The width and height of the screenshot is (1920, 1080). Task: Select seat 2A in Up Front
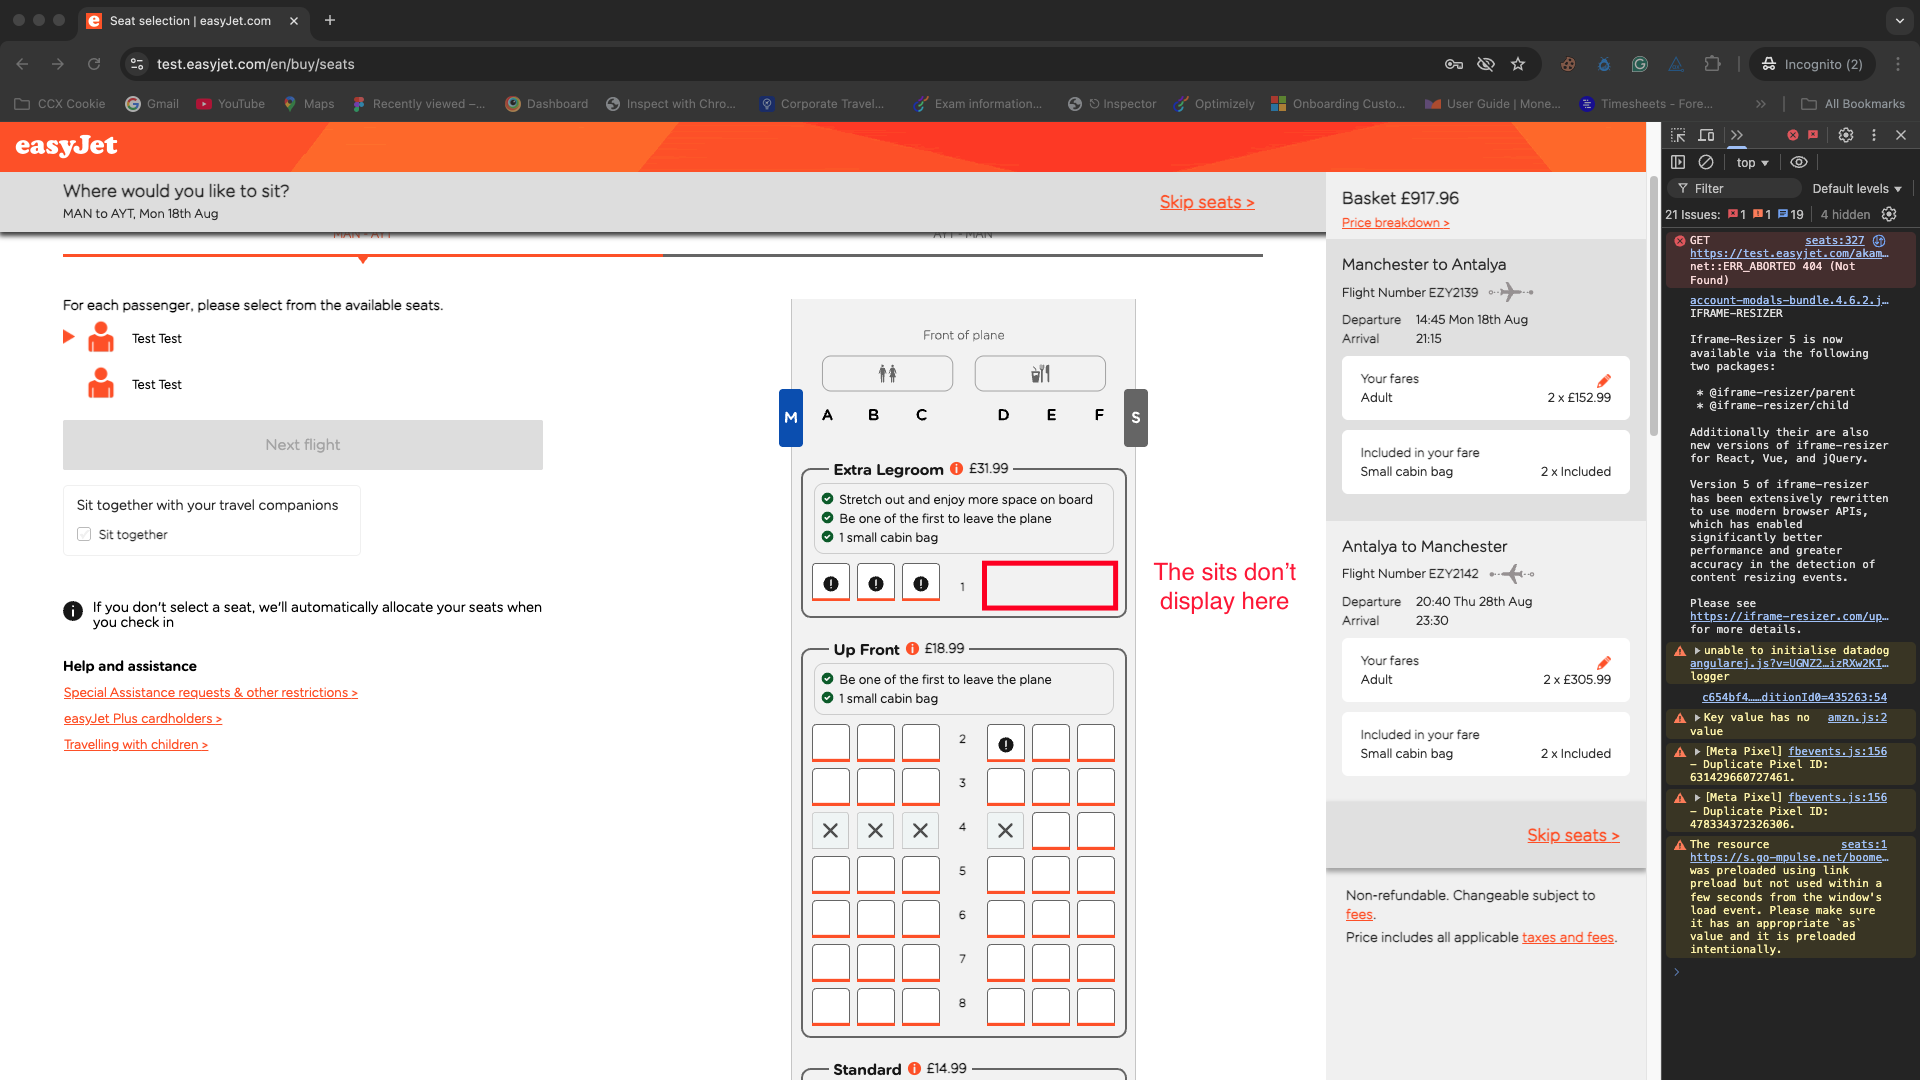830,742
